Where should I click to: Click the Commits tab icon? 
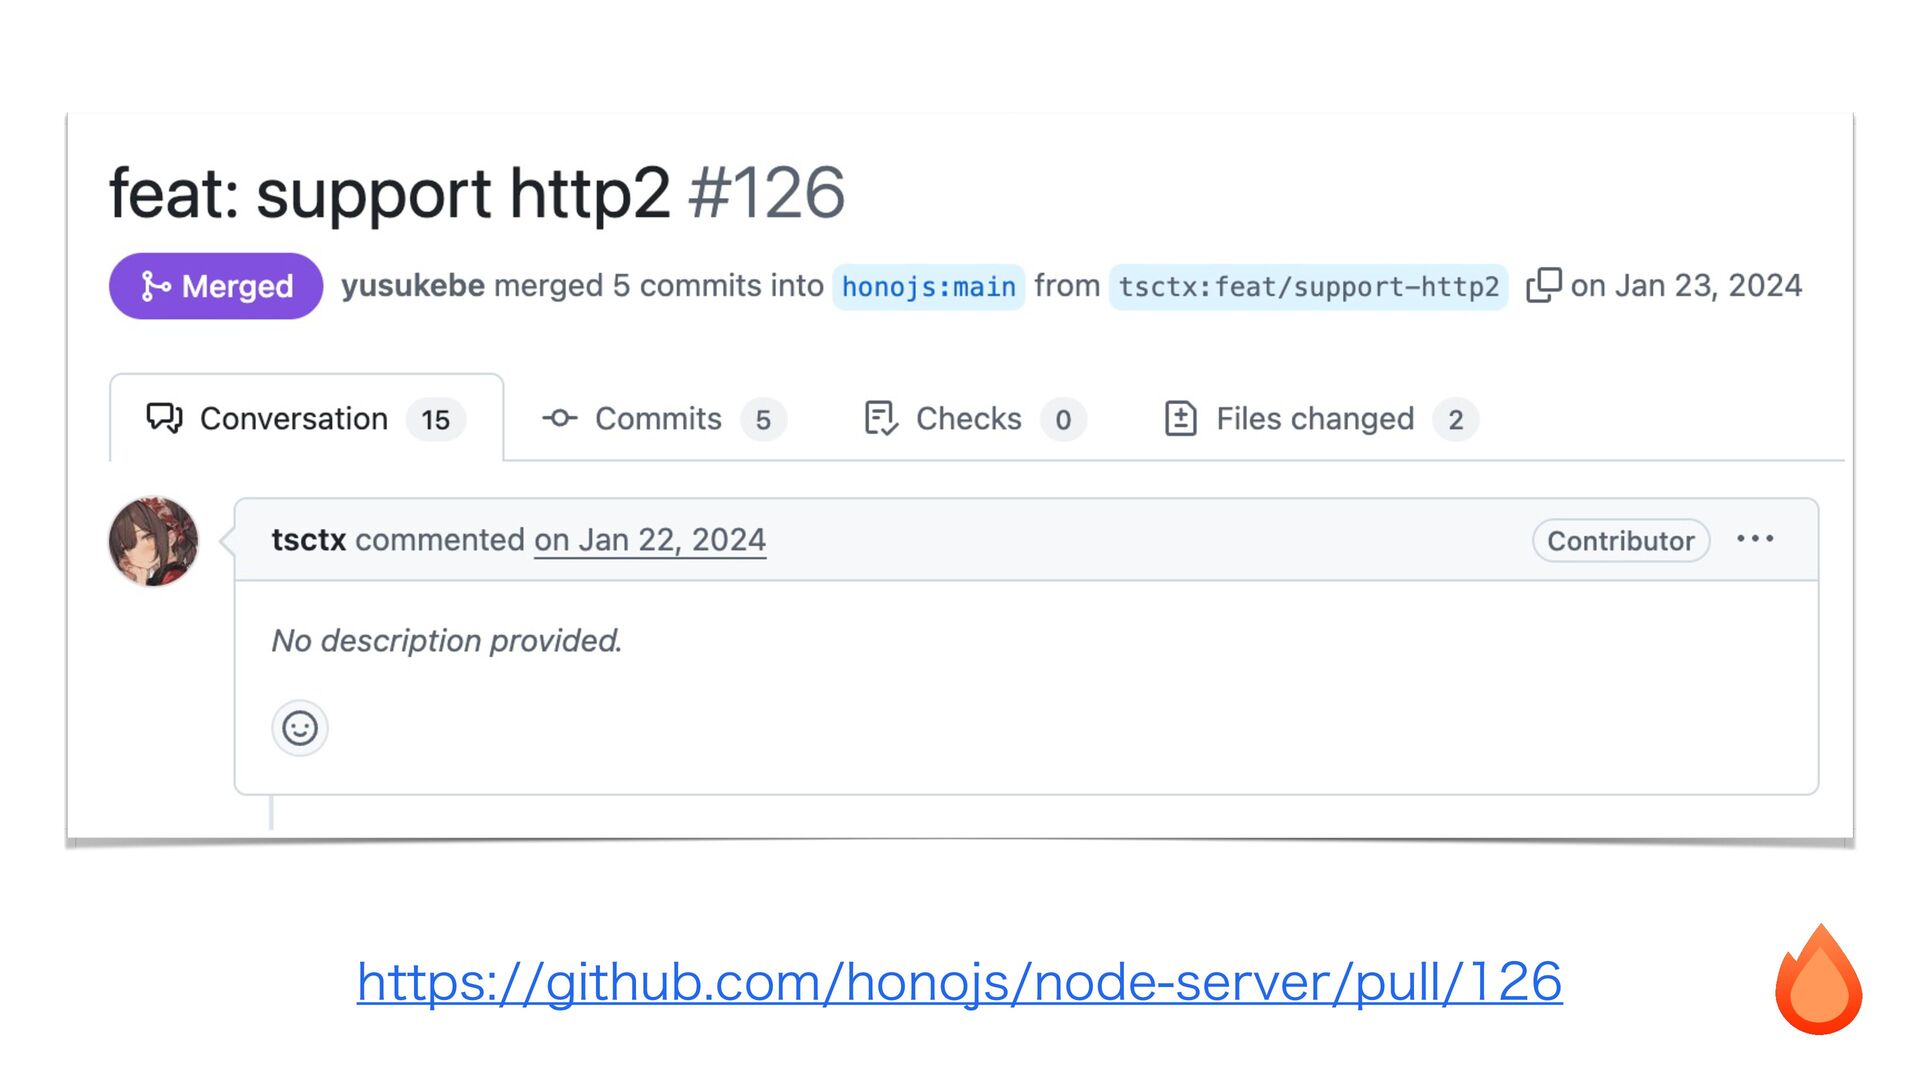[x=560, y=418]
